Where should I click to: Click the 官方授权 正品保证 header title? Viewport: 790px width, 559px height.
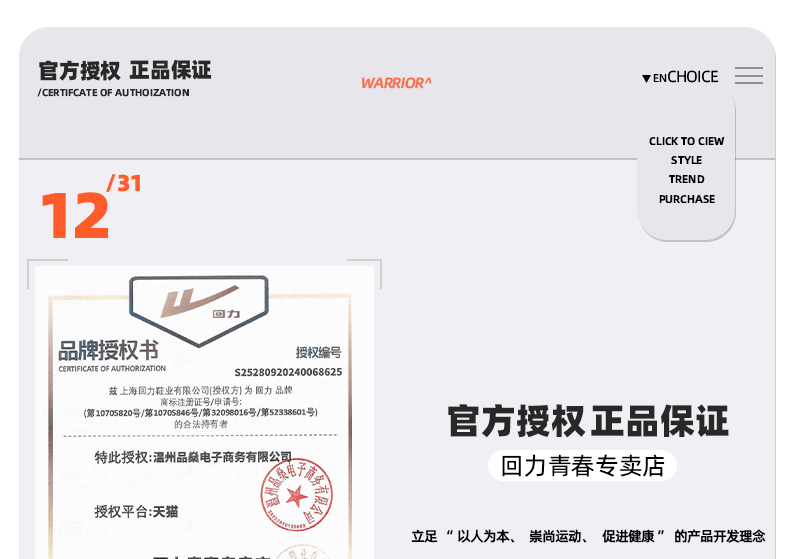pos(125,71)
